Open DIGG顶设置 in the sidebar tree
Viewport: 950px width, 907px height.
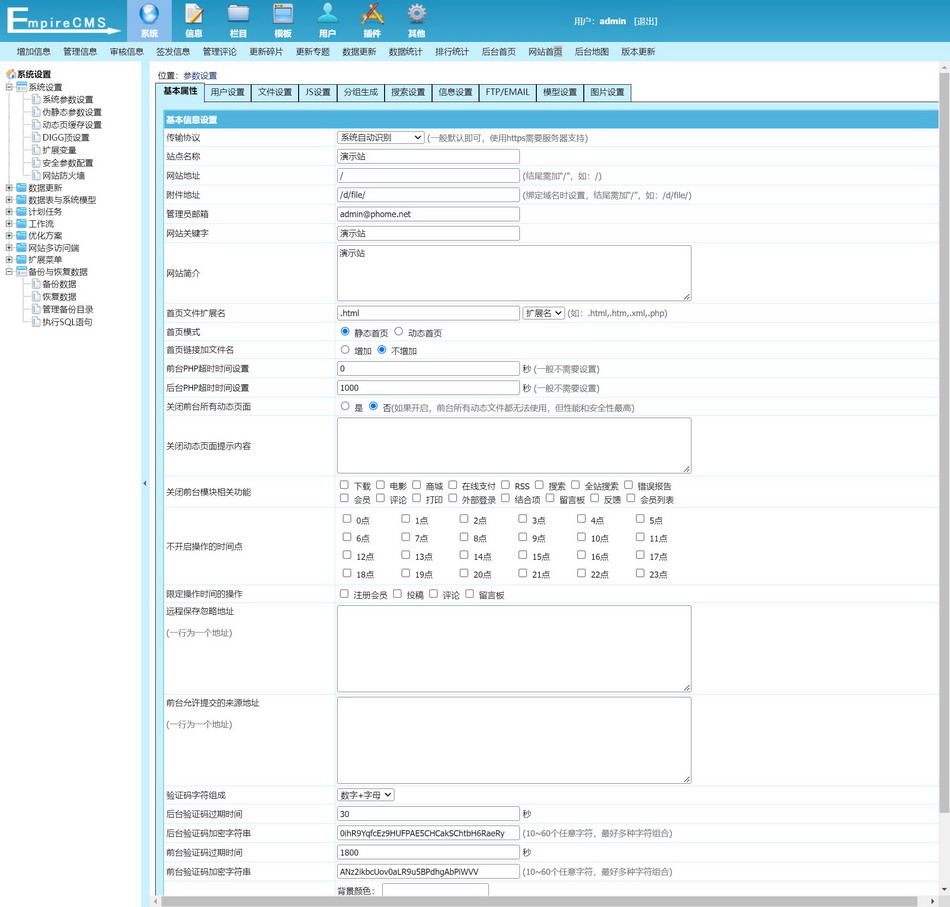click(x=65, y=138)
